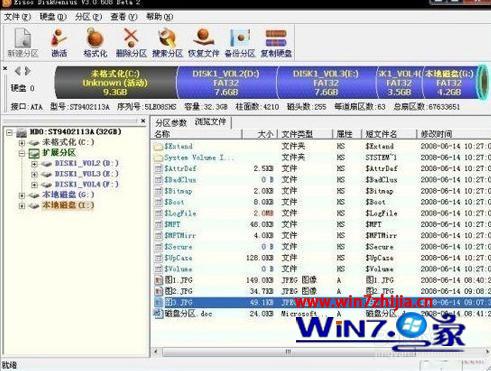Viewport: 491px width, 371px height.
Task: Click the $AttrDef file icon
Action: (x=158, y=169)
